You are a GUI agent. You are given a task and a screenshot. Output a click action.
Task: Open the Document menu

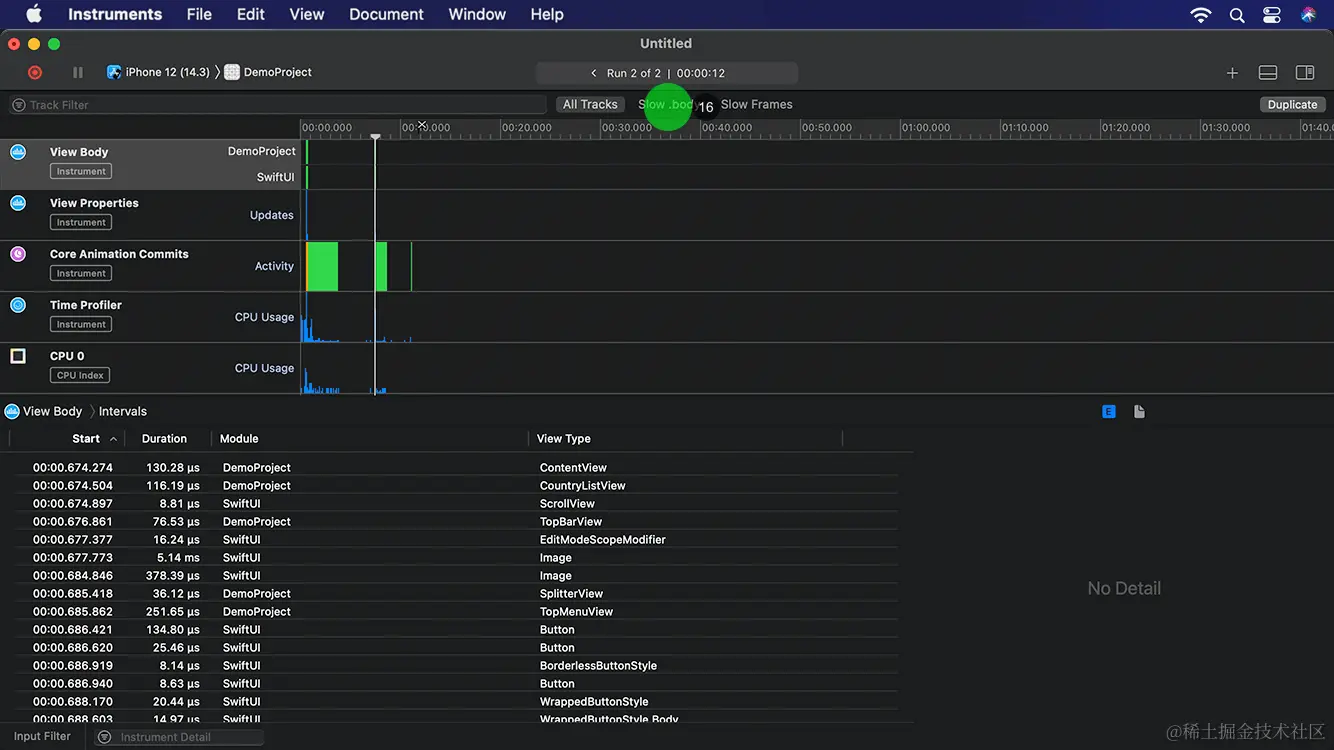coord(386,15)
